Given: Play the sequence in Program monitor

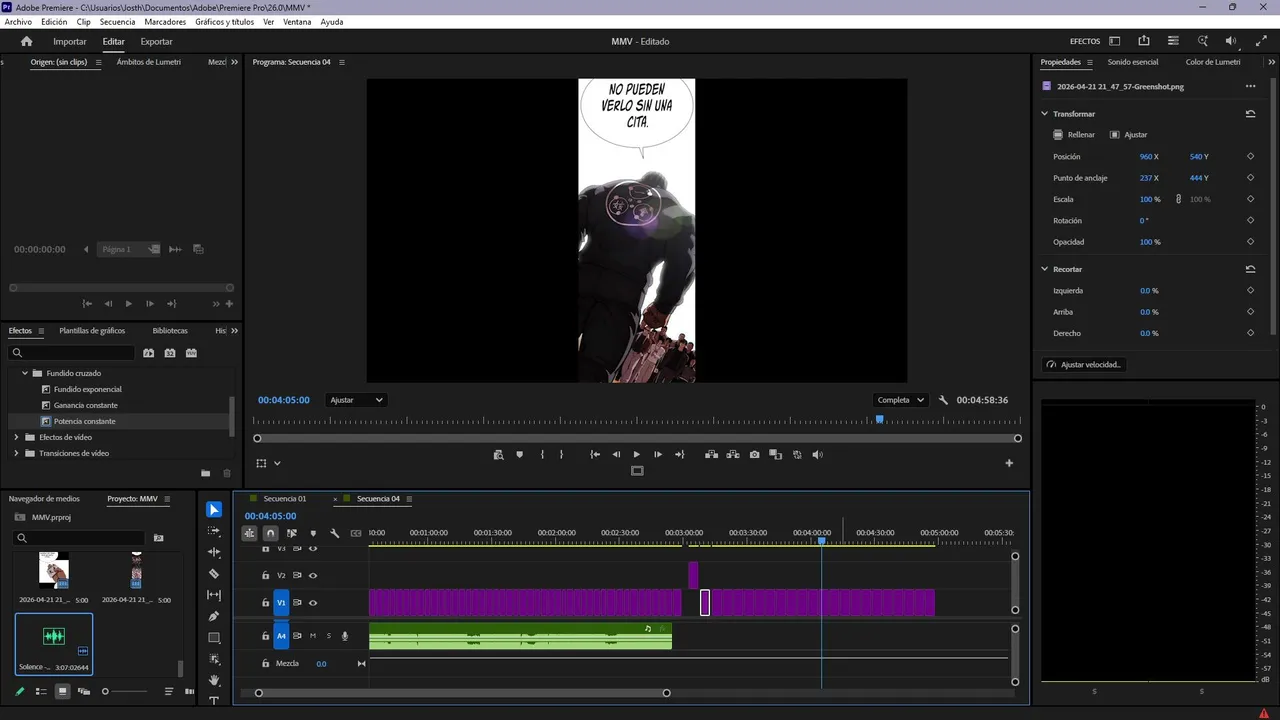Looking at the screenshot, I should pyautogui.click(x=637, y=454).
